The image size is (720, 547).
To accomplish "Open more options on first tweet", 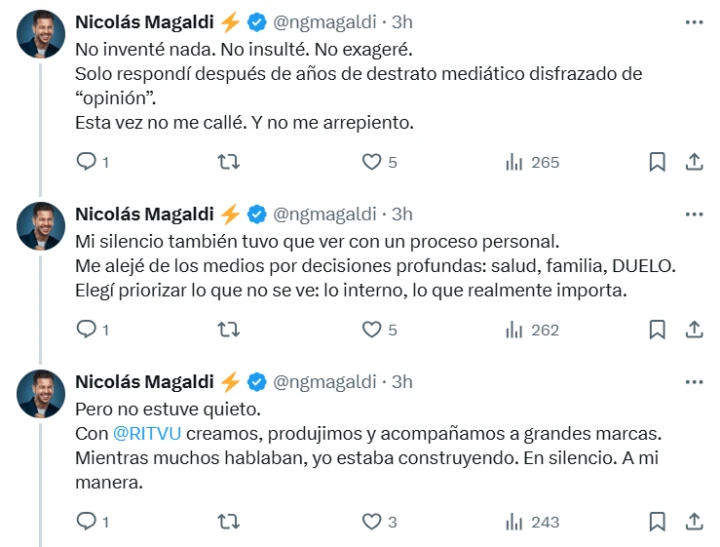I will pyautogui.click(x=693, y=22).
